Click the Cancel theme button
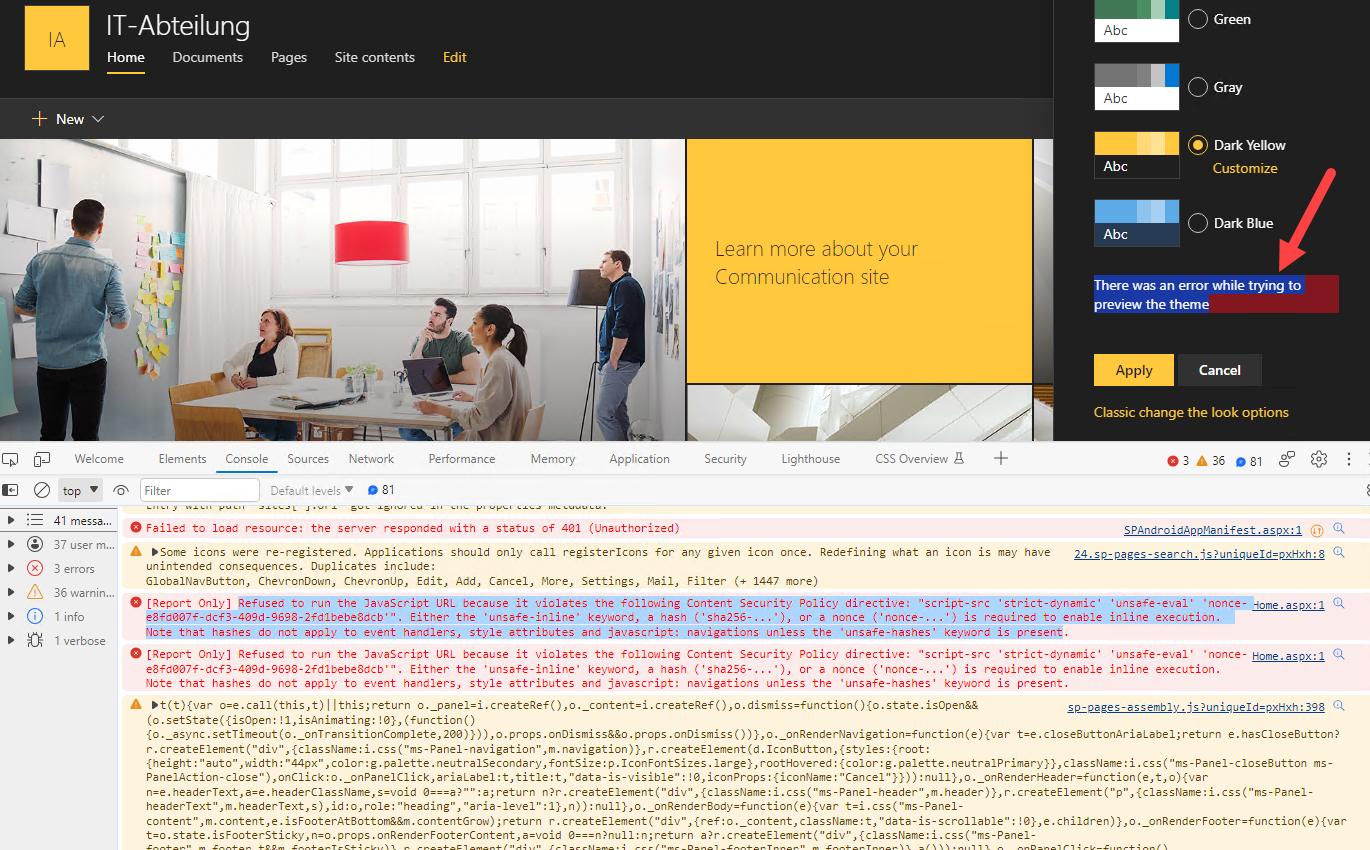 [1220, 370]
